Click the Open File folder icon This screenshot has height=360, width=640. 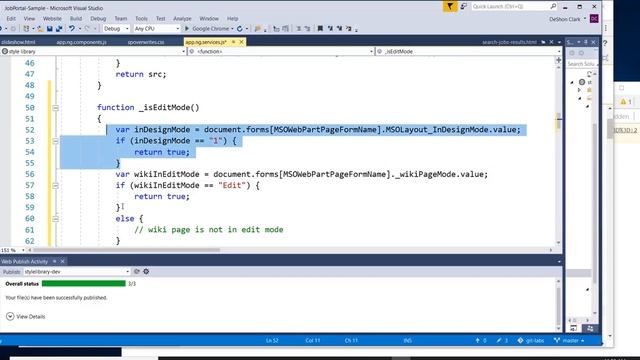(40, 29)
